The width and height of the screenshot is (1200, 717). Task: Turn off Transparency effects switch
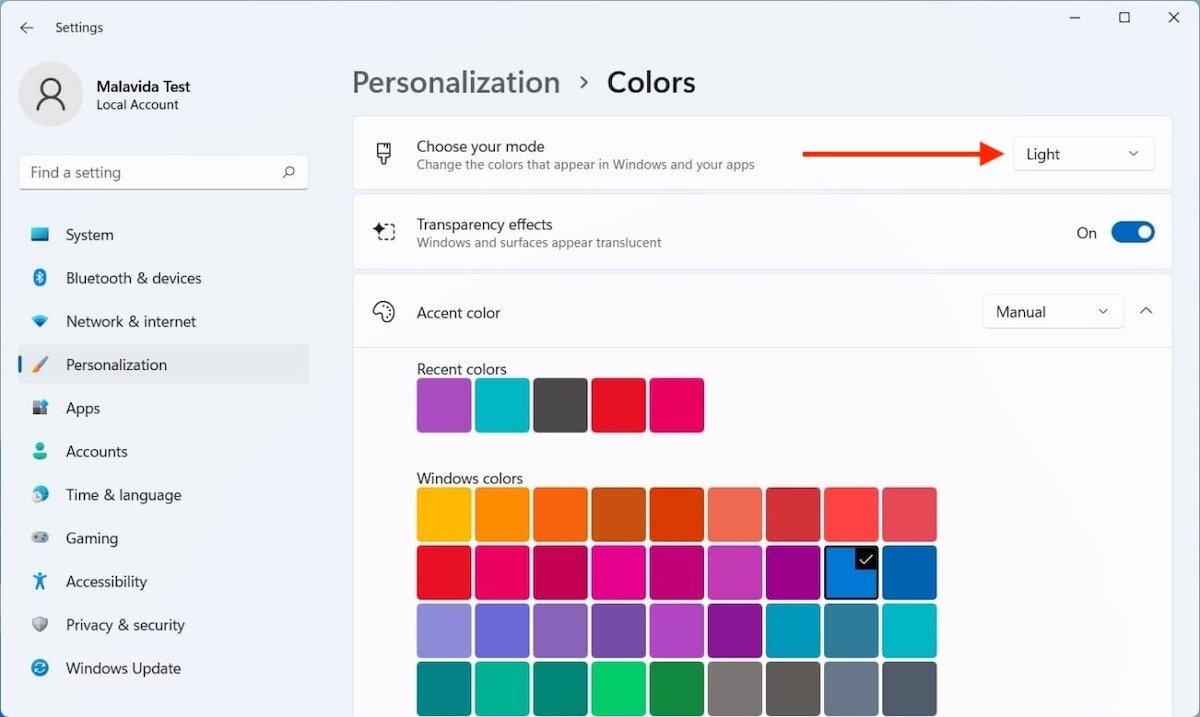[1133, 232]
